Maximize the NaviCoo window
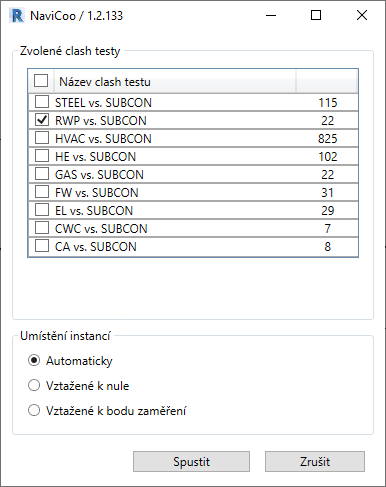This screenshot has width=386, height=487. click(316, 15)
